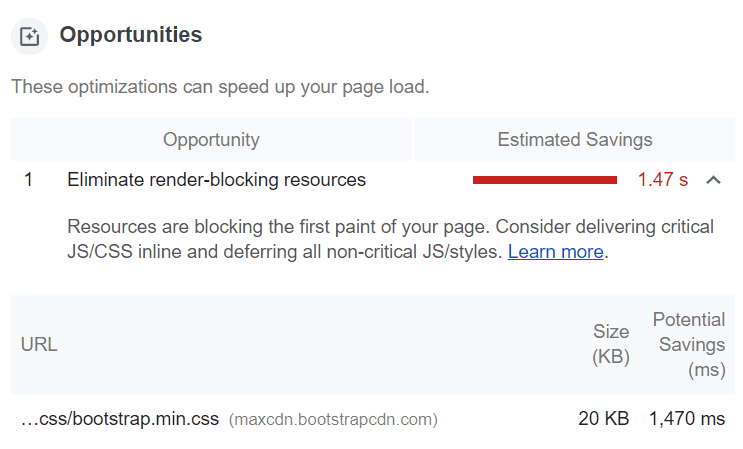Click the "deferring all non-critical JS/styles" text

click(x=350, y=252)
